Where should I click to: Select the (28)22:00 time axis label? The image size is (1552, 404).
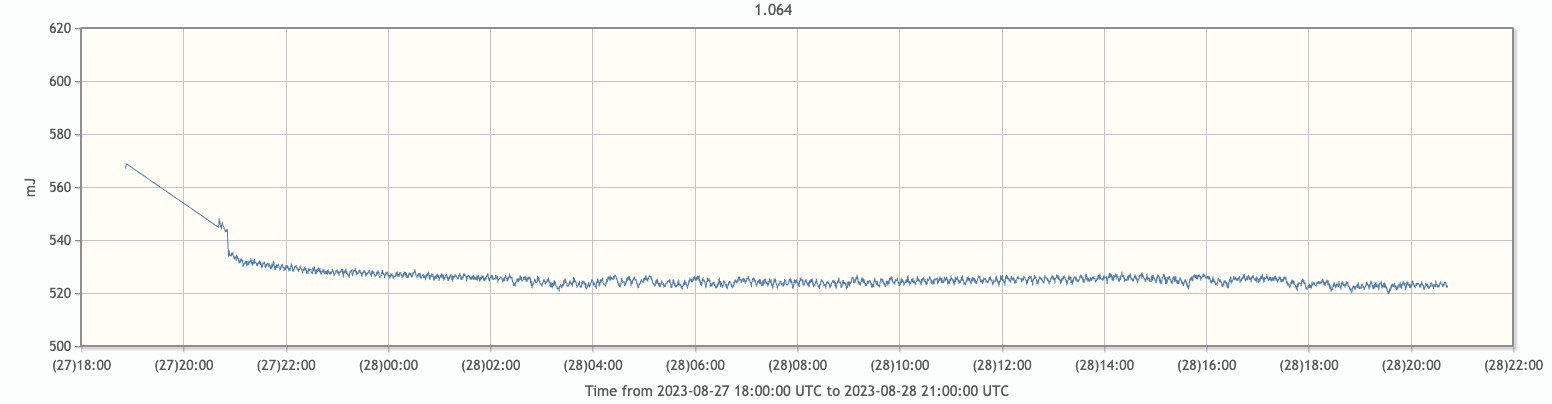[x=1512, y=366]
